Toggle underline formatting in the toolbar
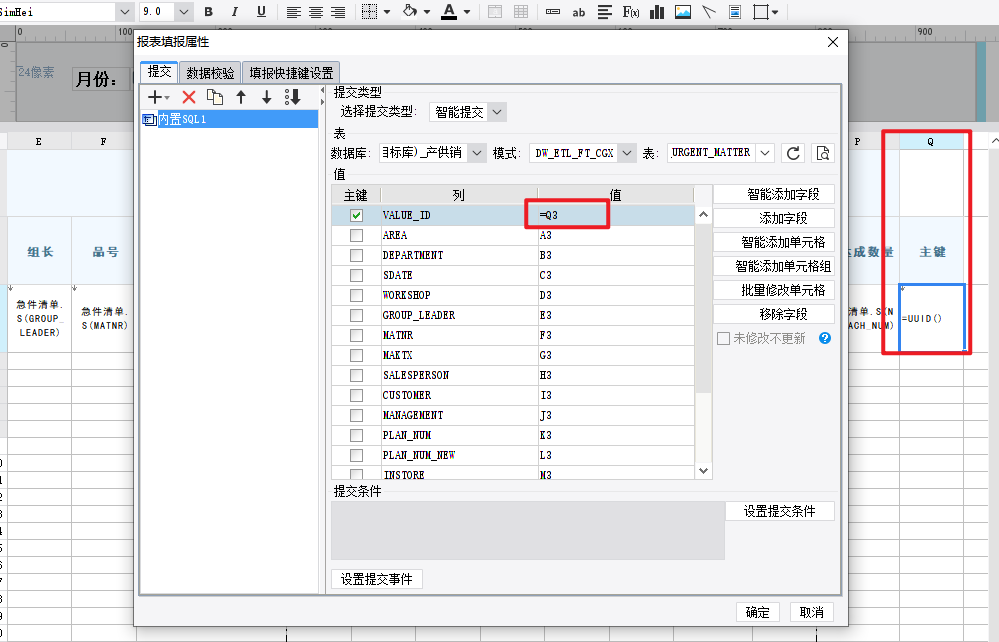Image resolution: width=999 pixels, height=642 pixels. coord(261,11)
